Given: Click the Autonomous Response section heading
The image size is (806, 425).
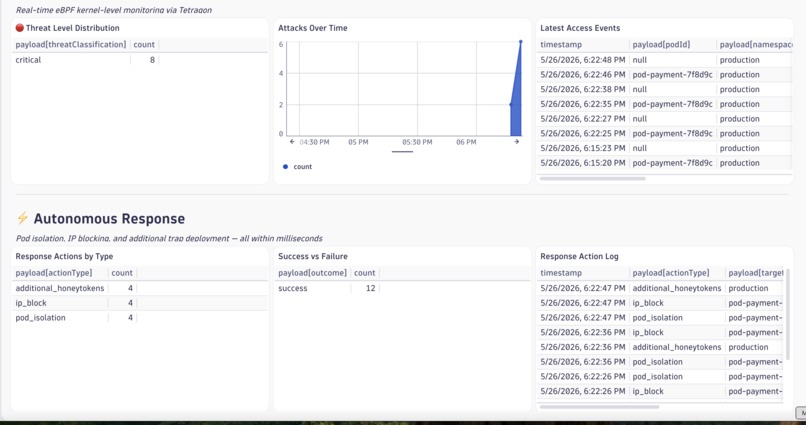Looking at the screenshot, I should click(109, 219).
